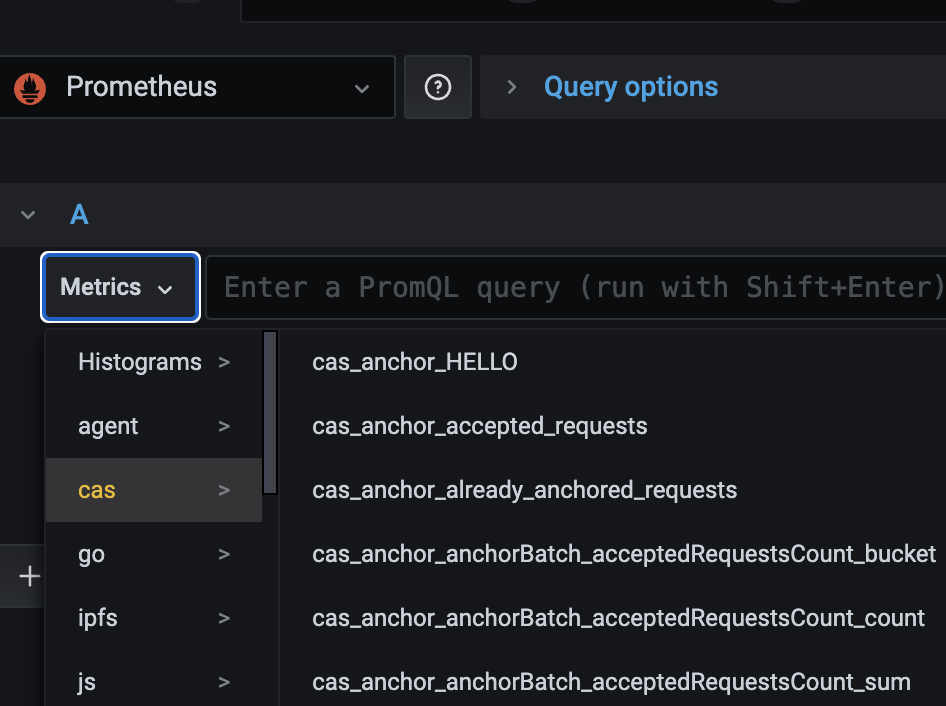The height and width of the screenshot is (706, 946).
Task: Select the js metrics category
Action: tap(154, 682)
